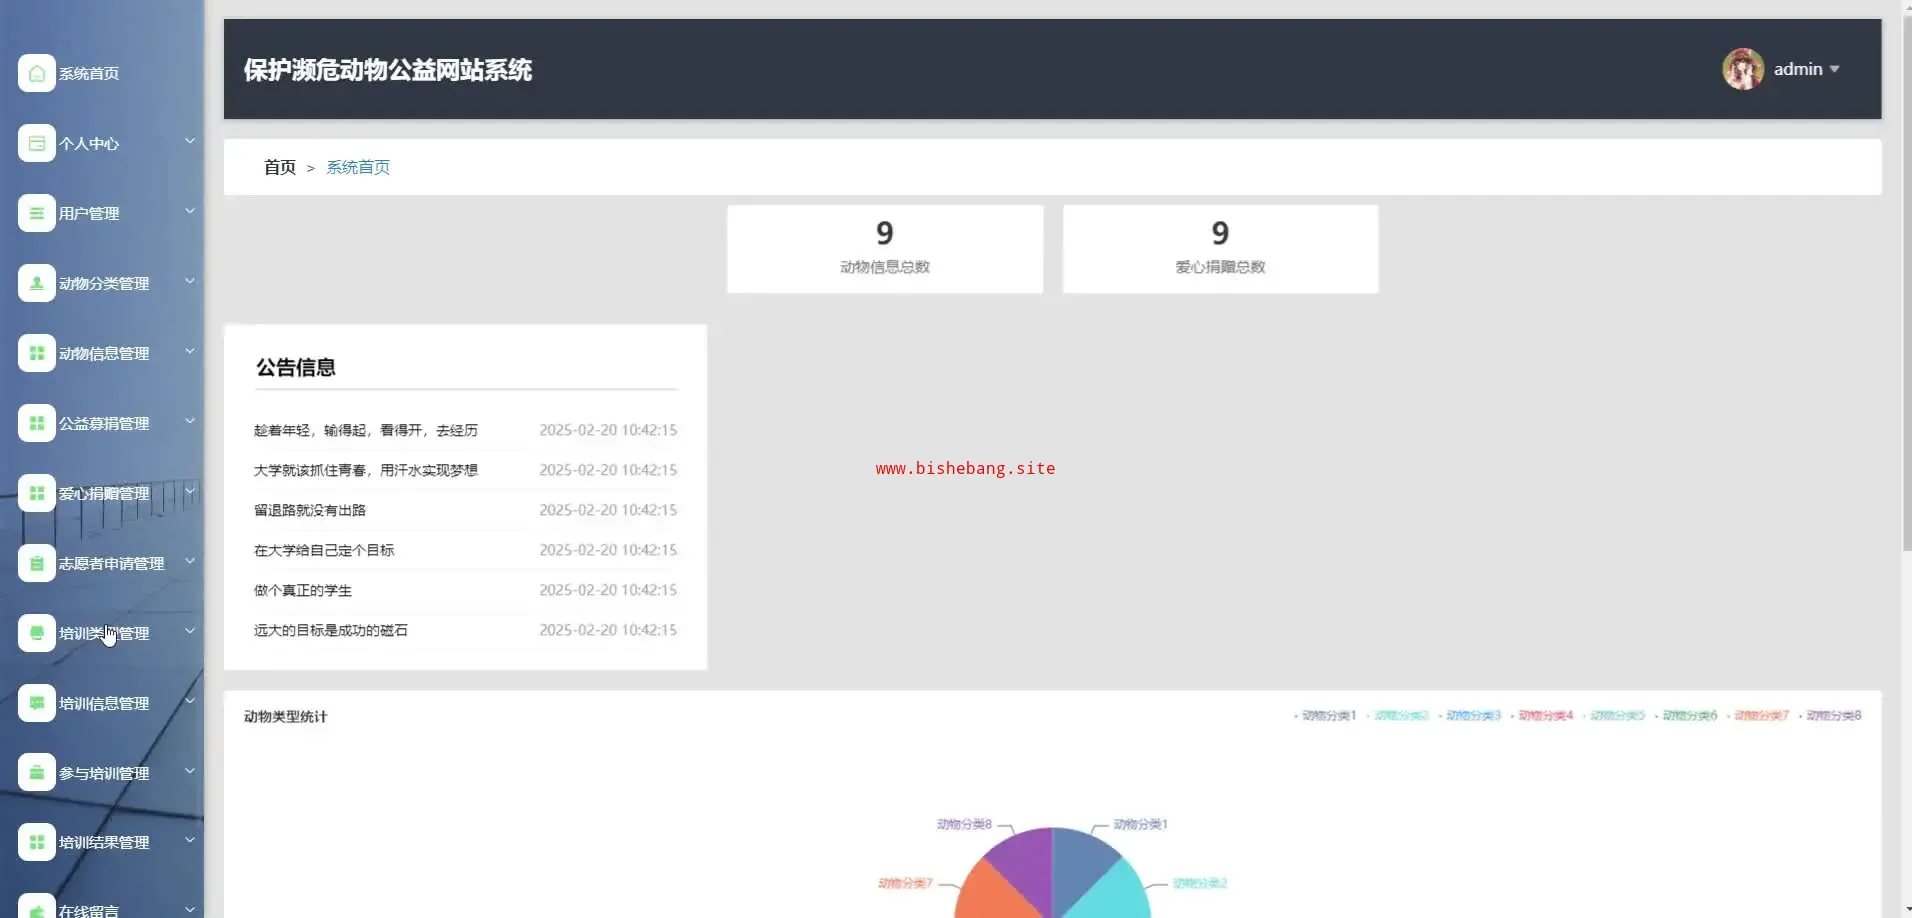
Task: Select the 培训类型管理 menu label
Action: point(104,633)
